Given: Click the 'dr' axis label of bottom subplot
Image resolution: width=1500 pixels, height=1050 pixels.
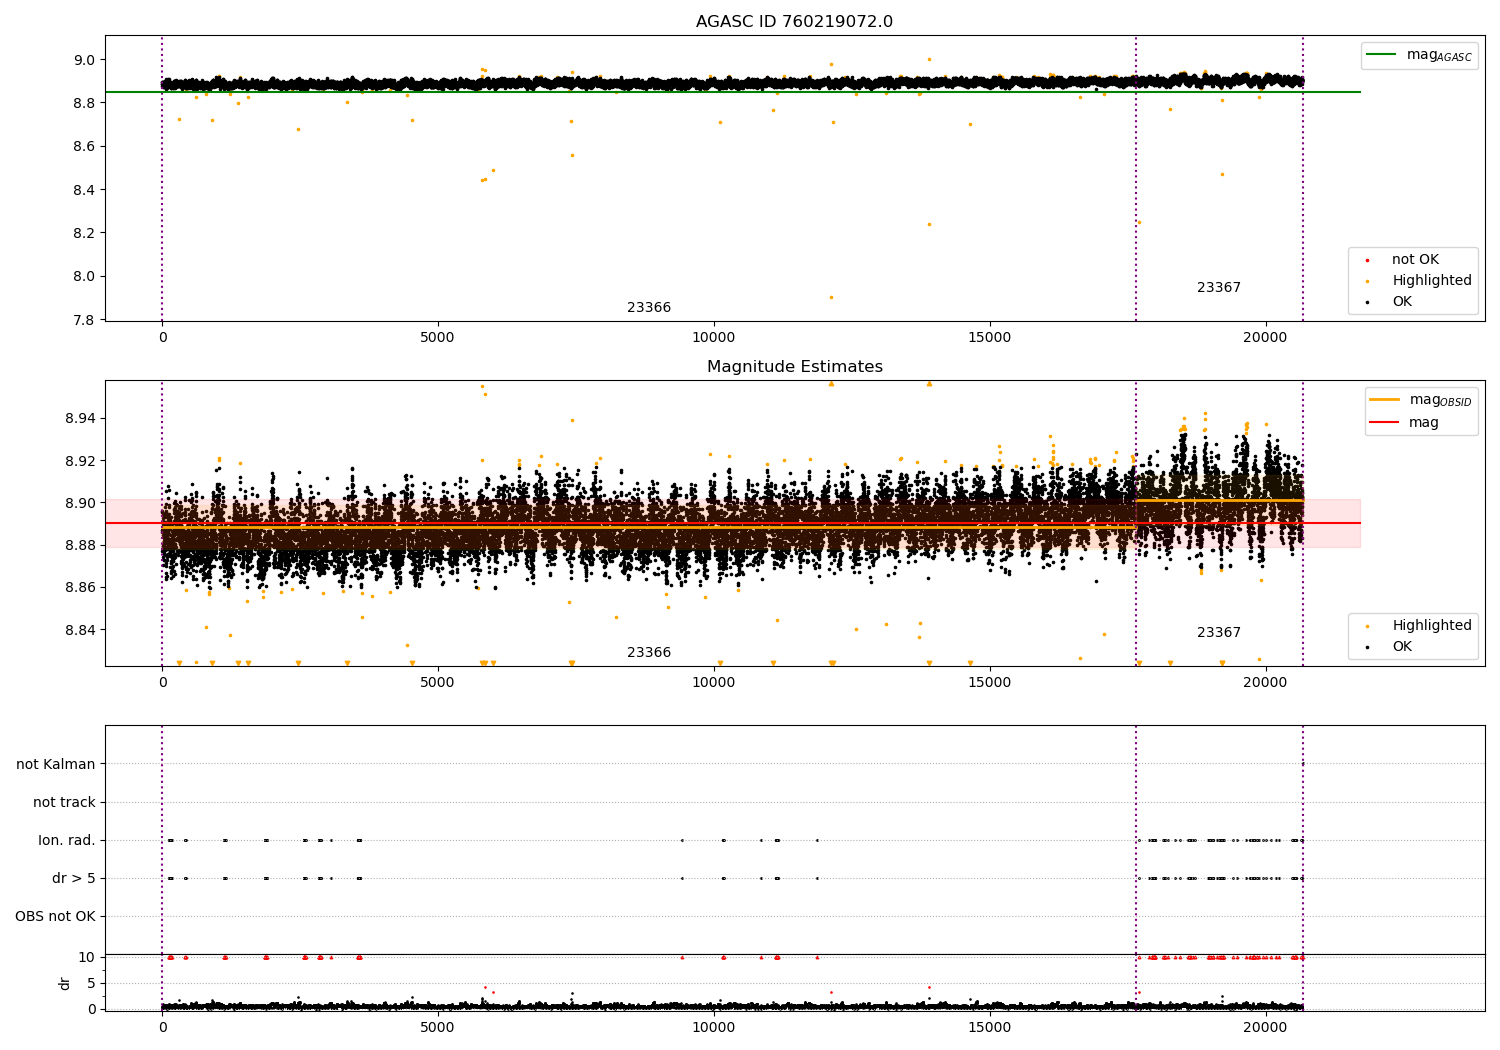Looking at the screenshot, I should coord(65,983).
